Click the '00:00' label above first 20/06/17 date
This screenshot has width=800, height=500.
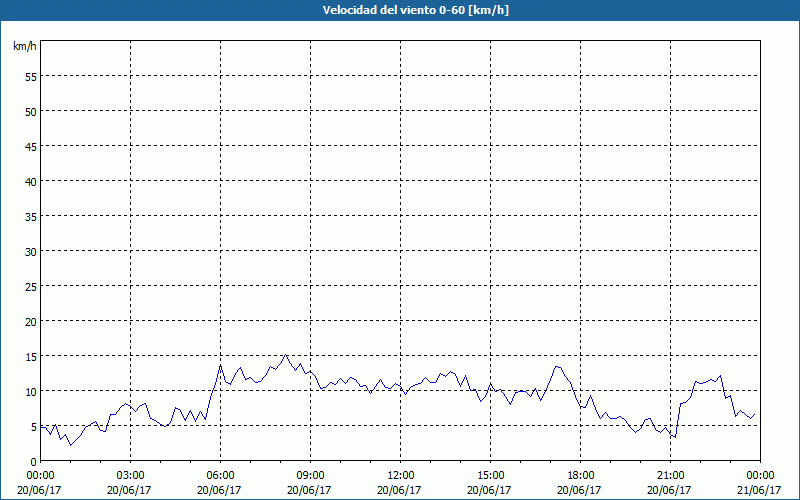pyautogui.click(x=40, y=476)
